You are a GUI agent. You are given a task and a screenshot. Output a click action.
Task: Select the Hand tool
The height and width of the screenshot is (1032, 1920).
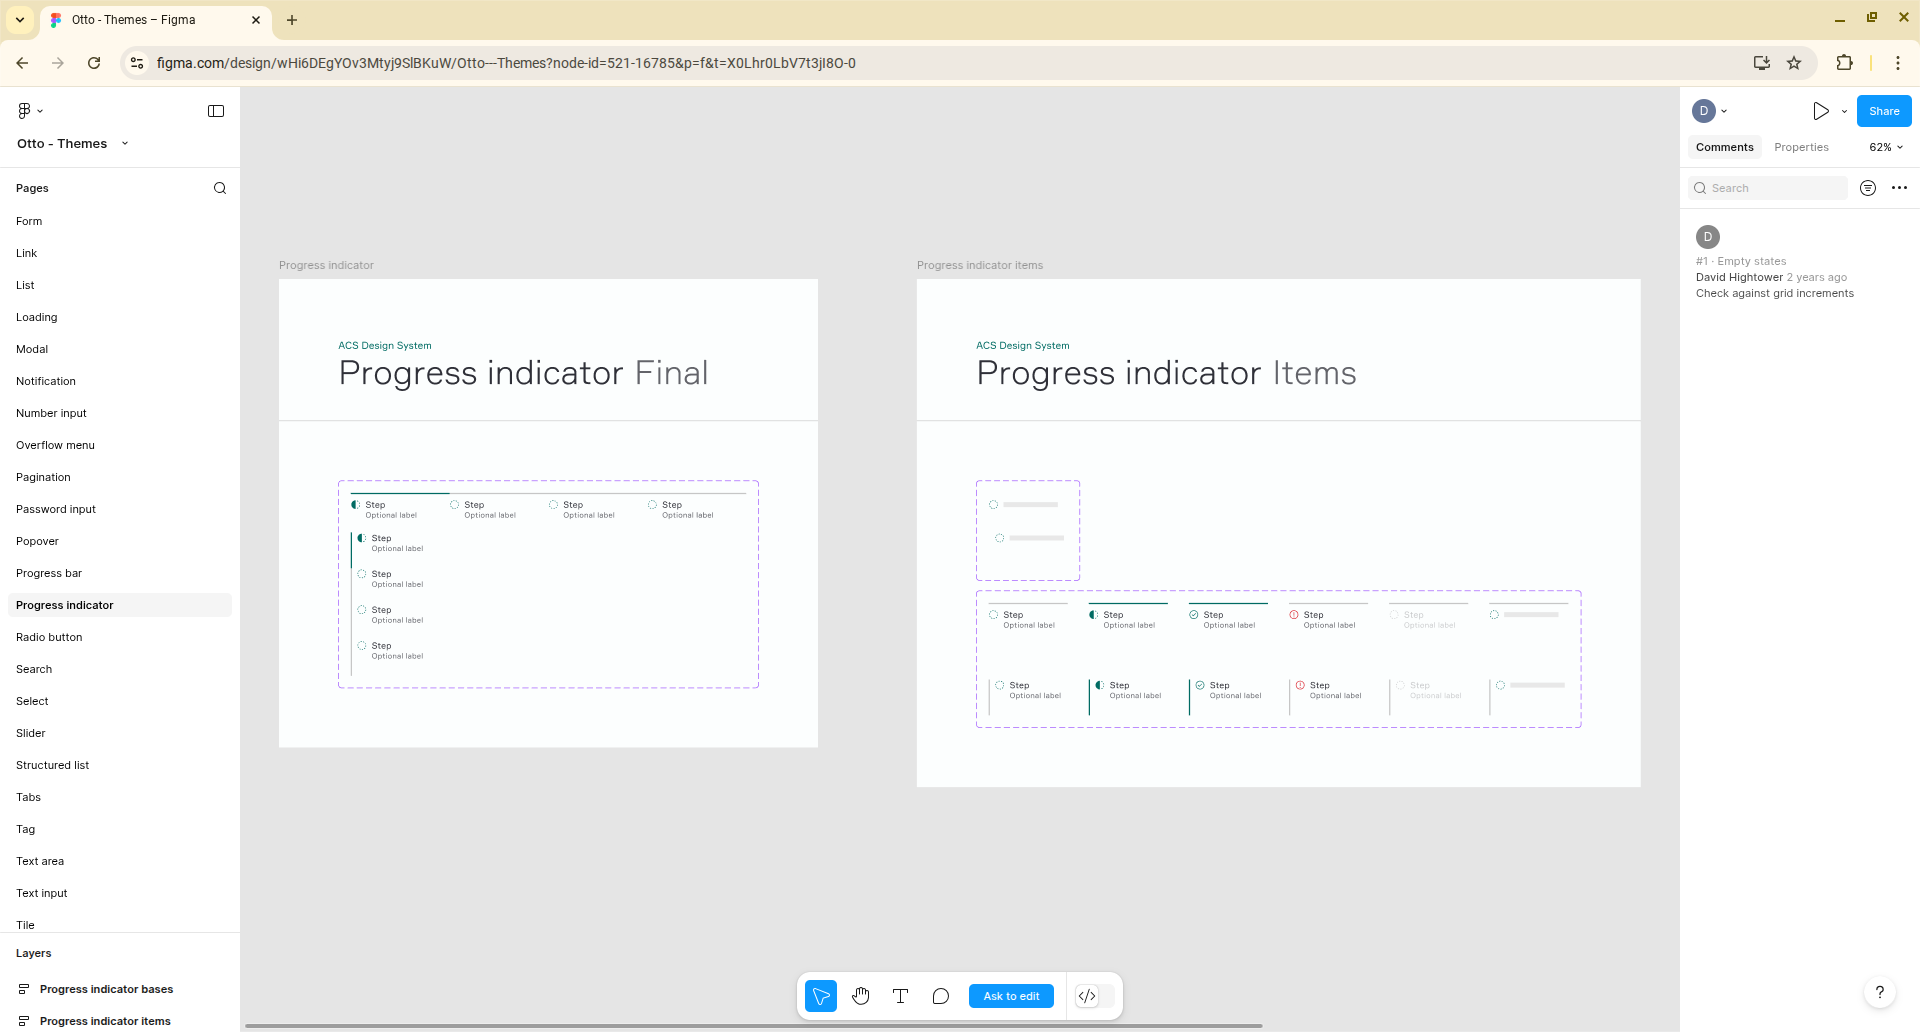coord(860,996)
